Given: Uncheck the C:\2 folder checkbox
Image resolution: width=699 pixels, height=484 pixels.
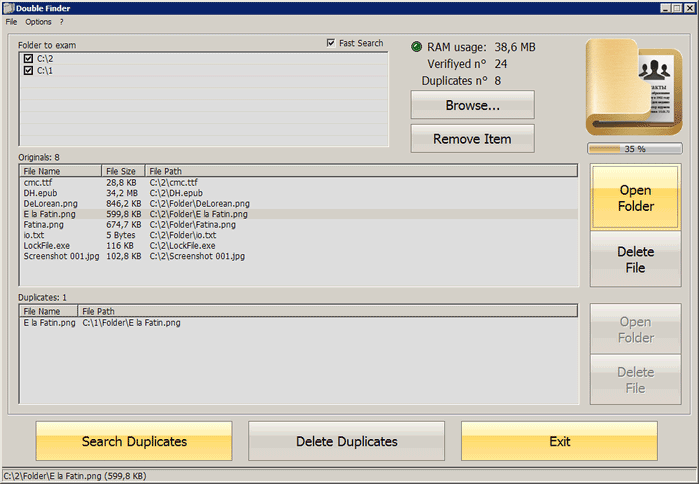Looking at the screenshot, I should pyautogui.click(x=28, y=59).
